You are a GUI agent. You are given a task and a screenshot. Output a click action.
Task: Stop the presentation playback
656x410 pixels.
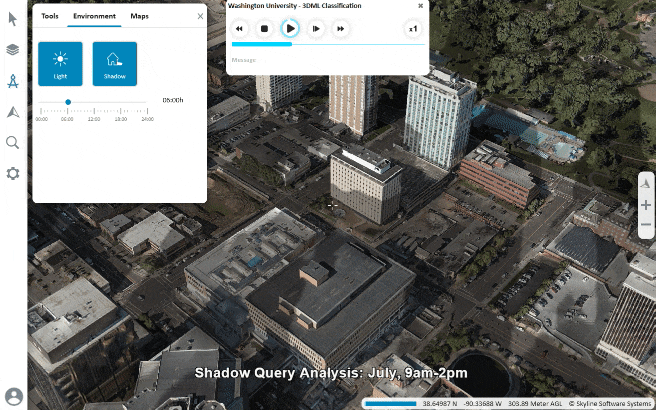point(264,29)
